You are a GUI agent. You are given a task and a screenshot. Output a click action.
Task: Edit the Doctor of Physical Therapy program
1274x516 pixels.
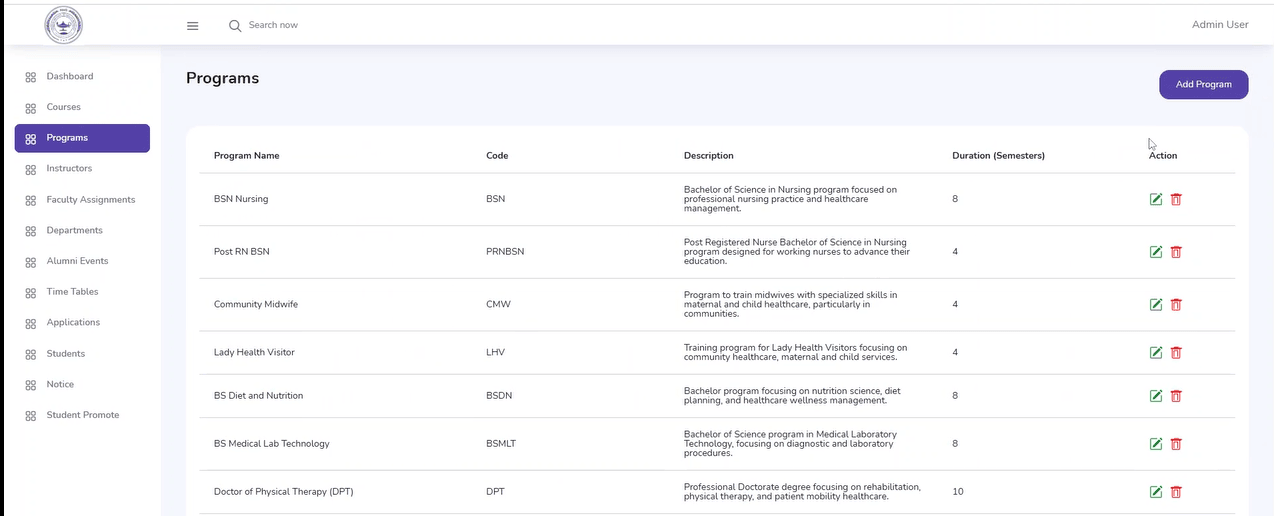tap(1156, 492)
